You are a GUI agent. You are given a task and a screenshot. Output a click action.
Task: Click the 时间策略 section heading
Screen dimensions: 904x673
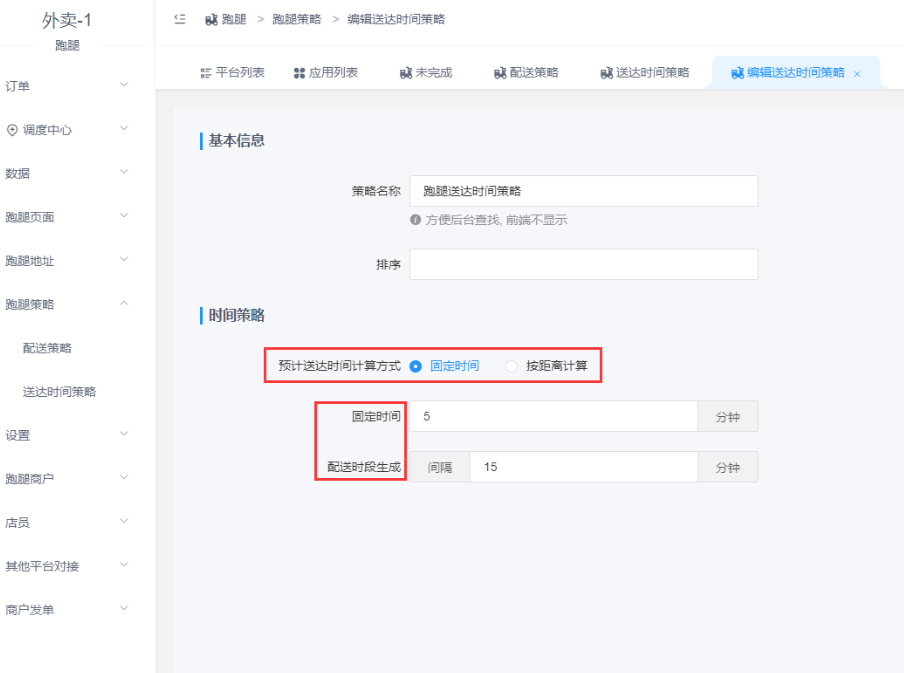click(236, 315)
